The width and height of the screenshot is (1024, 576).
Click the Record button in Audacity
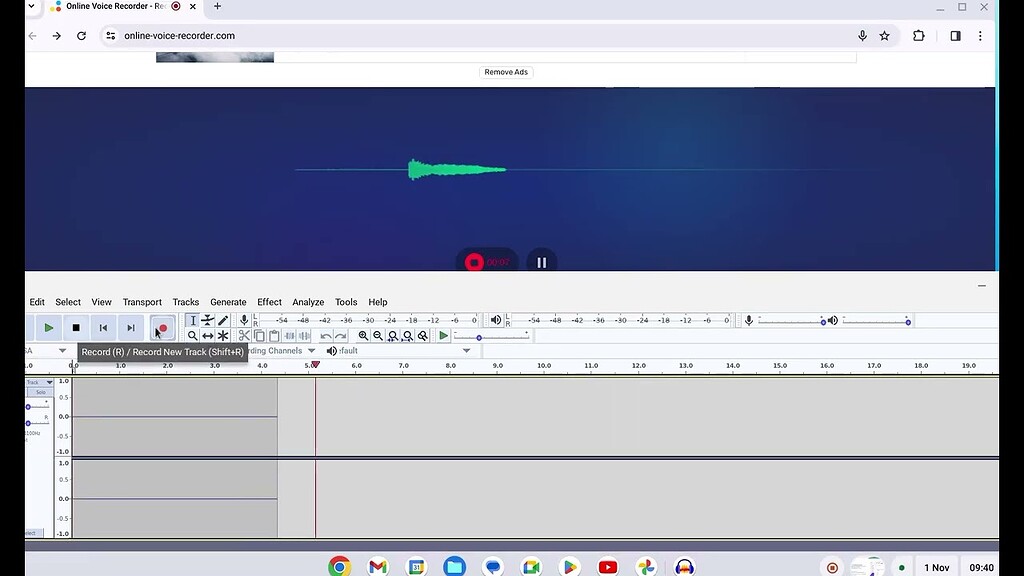coord(162,327)
